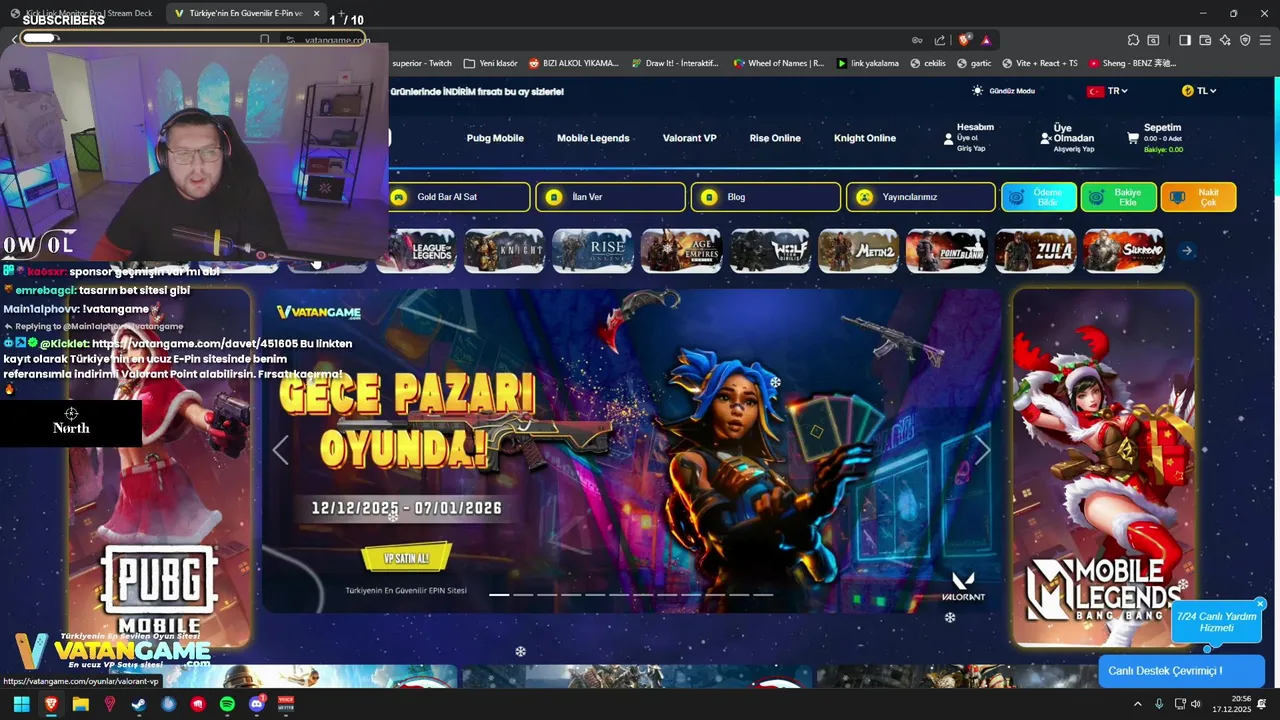Open the Blog button
The width and height of the screenshot is (1280, 720).
tap(766, 197)
